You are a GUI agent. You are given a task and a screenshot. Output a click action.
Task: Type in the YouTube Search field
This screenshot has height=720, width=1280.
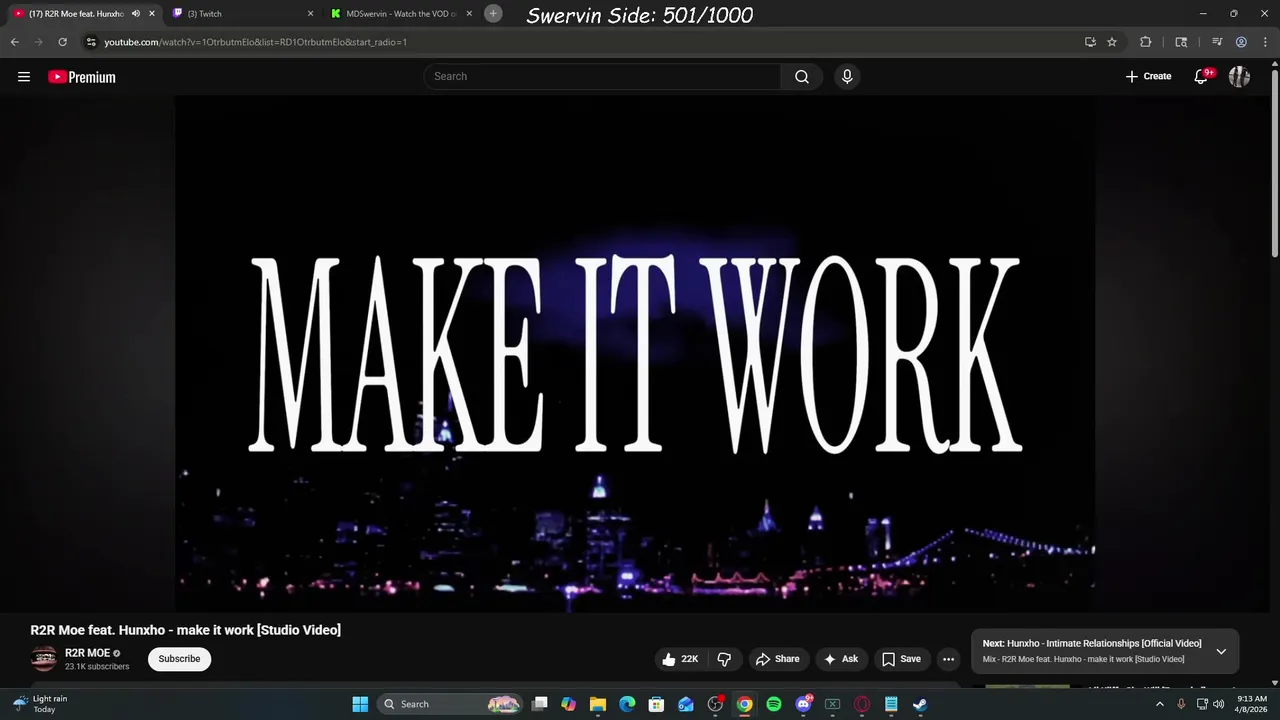coord(603,77)
